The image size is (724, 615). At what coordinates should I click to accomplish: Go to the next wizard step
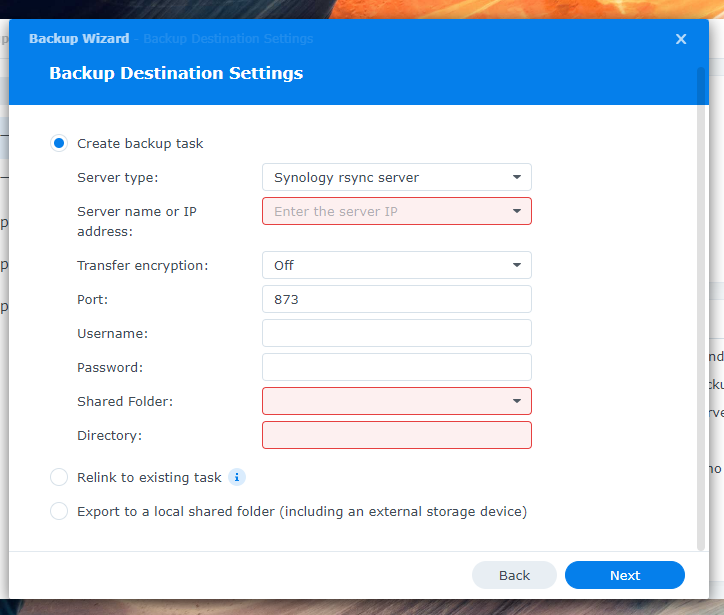point(625,575)
